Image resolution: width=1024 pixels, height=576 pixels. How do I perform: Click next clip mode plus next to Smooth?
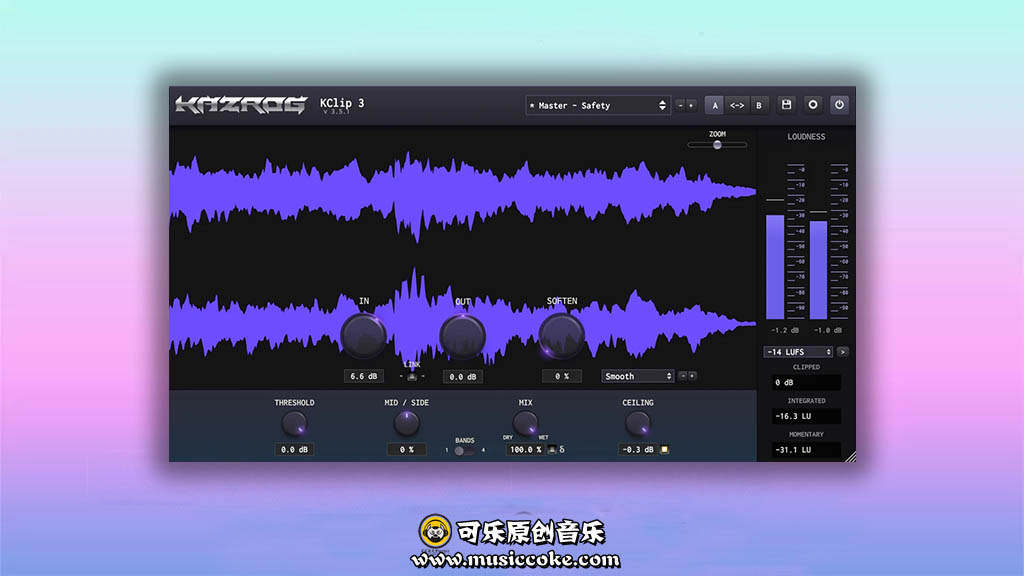tap(692, 376)
